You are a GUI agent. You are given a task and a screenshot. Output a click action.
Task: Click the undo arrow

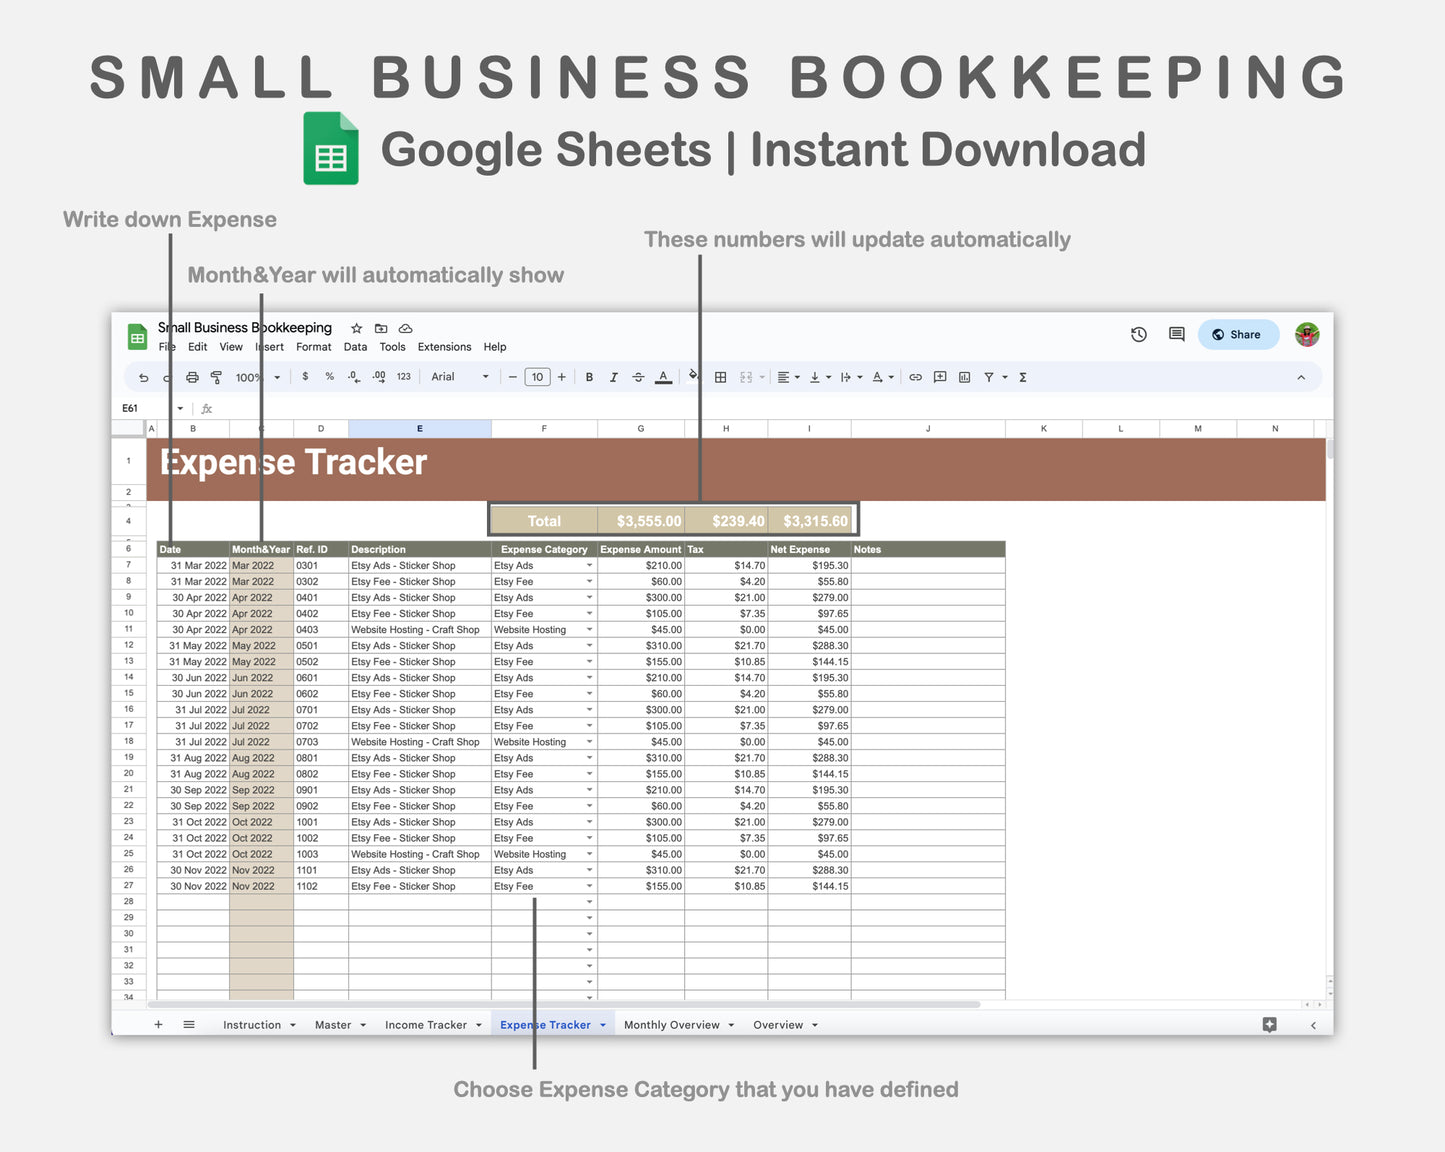pos(143,377)
